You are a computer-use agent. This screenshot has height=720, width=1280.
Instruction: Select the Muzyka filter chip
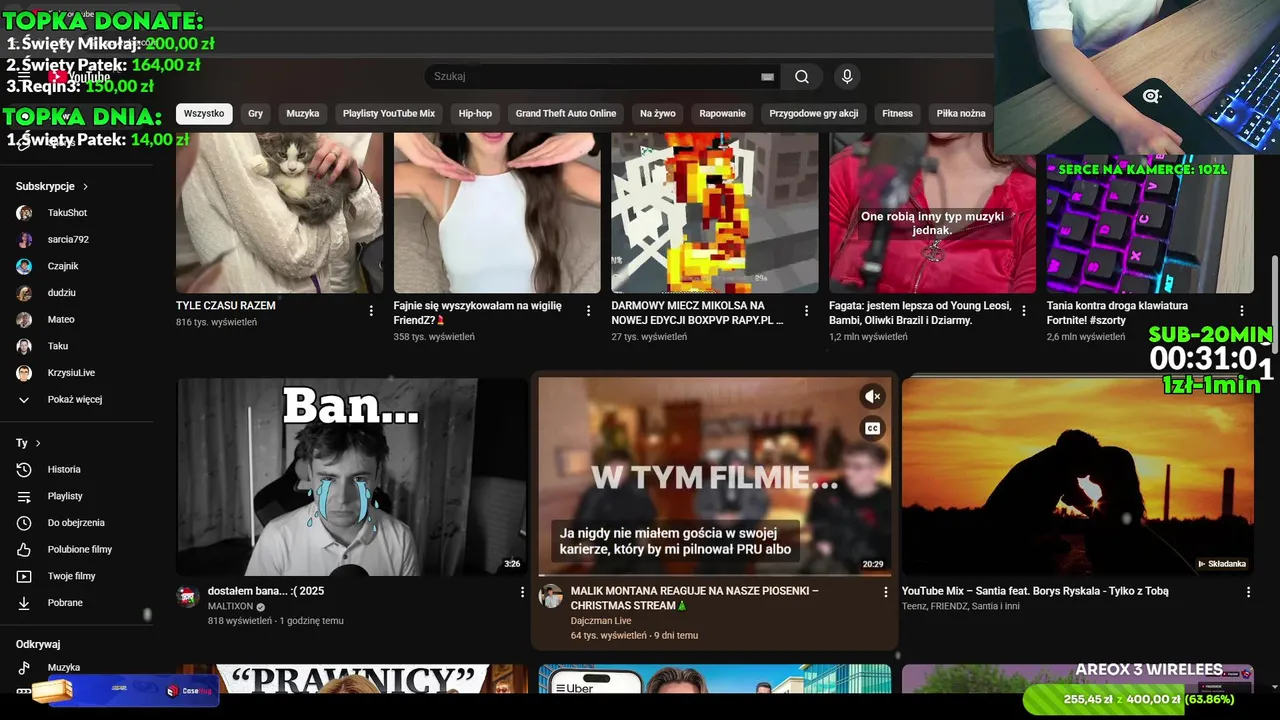303,114
